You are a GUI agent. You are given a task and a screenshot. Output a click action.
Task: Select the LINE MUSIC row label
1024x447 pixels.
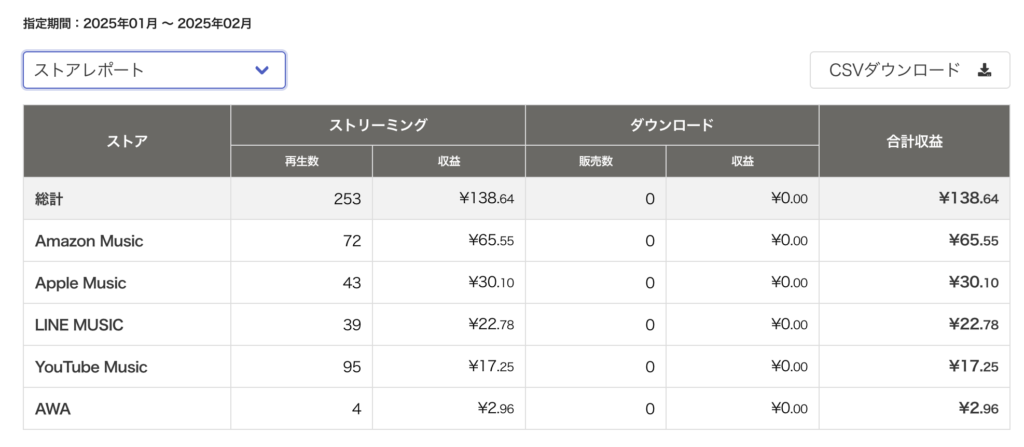(79, 325)
